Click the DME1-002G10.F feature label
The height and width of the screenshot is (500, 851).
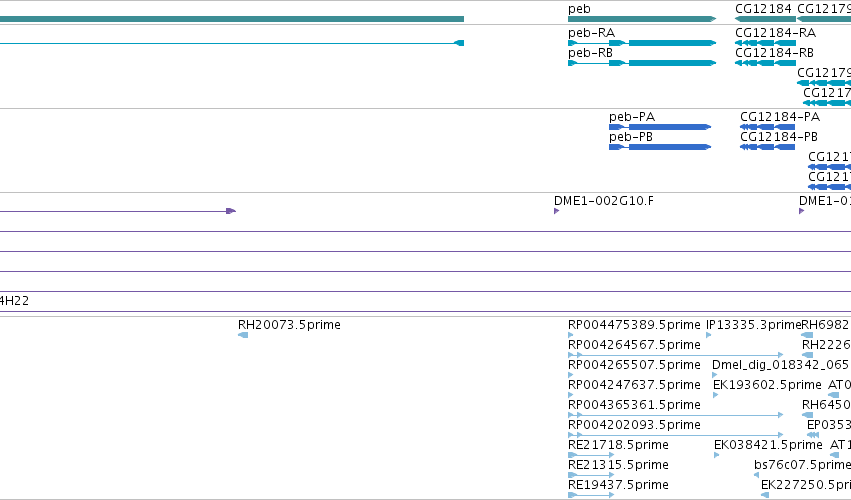point(604,201)
